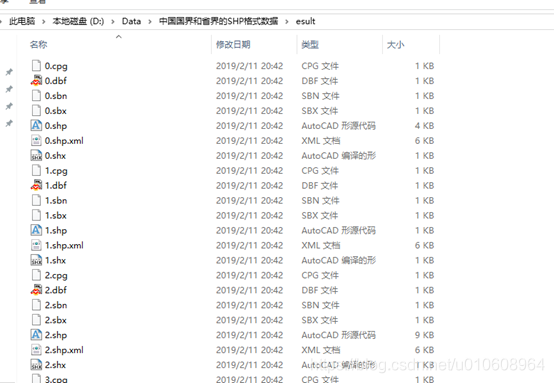Image resolution: width=554 pixels, height=383 pixels.
Task: Click the modified date of 0.cpg
Action: point(249,66)
